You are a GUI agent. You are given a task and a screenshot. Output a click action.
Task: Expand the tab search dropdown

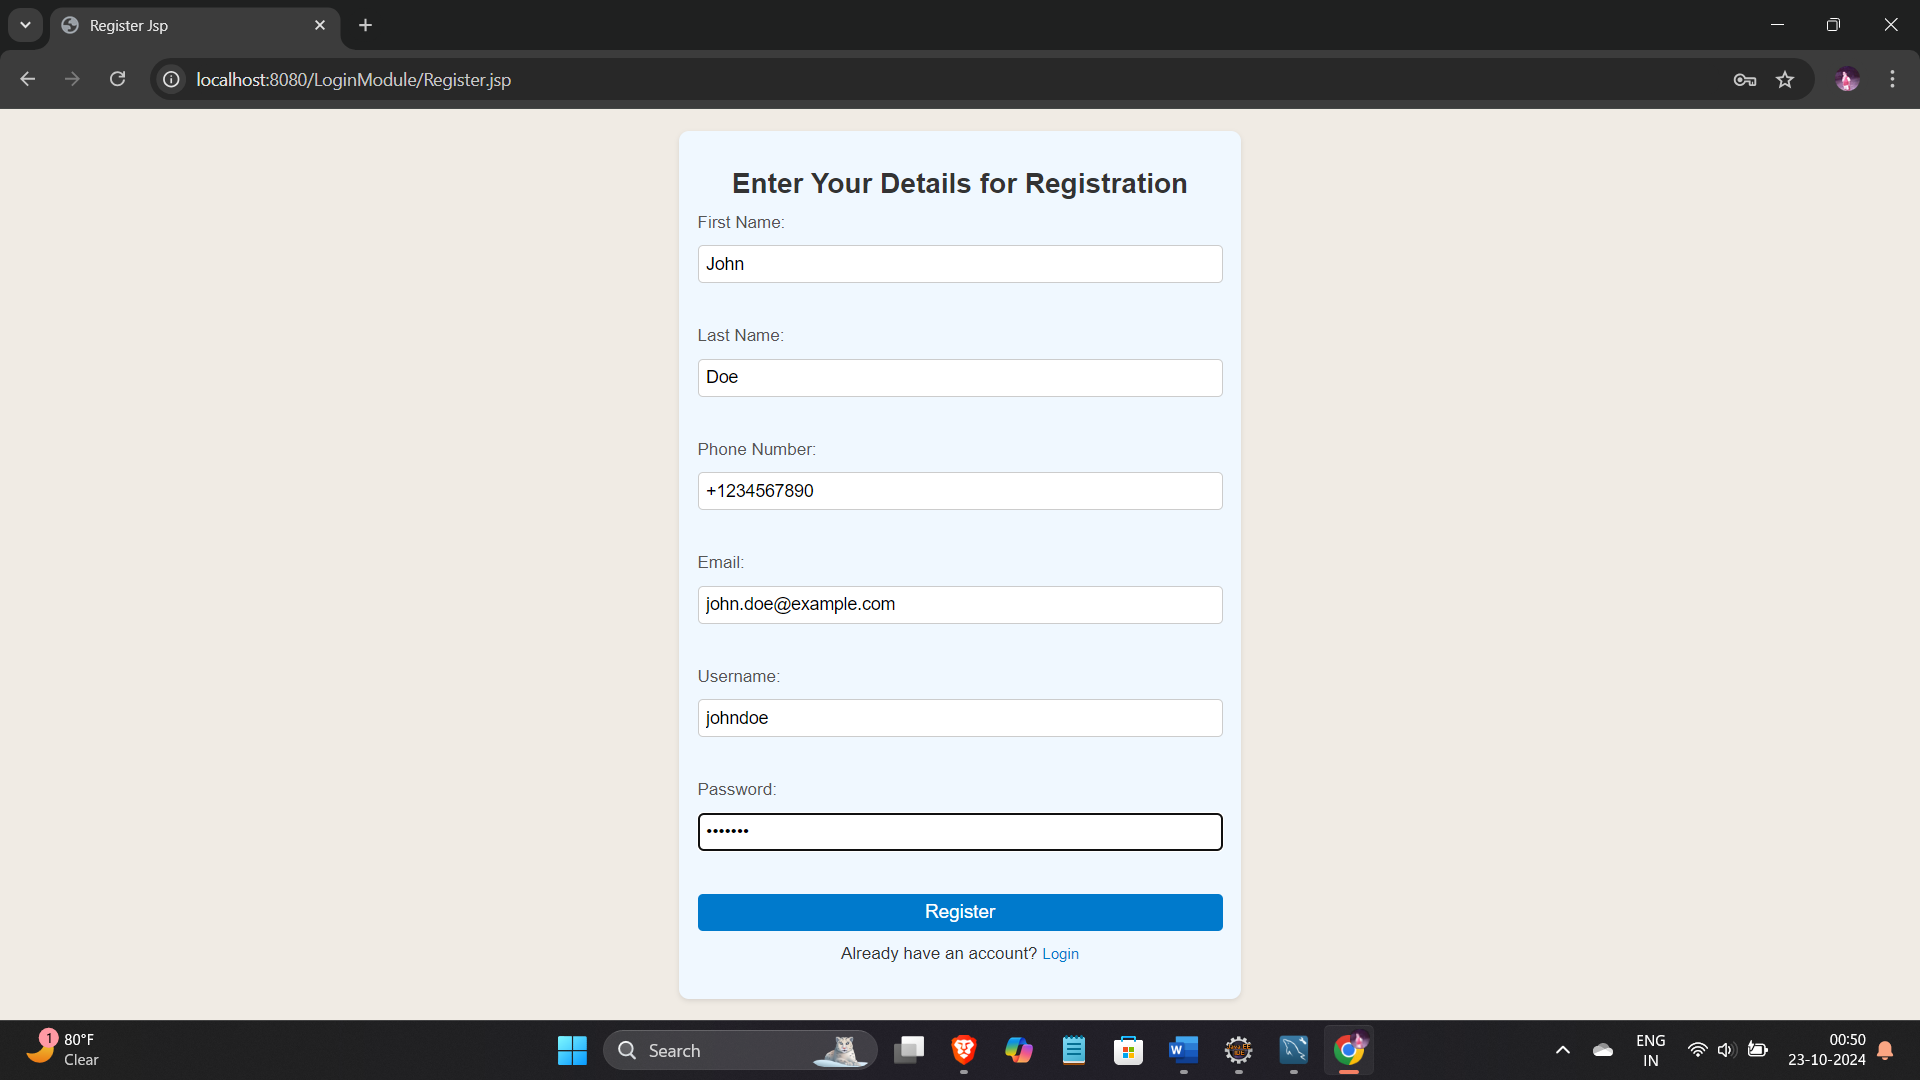[x=25, y=25]
